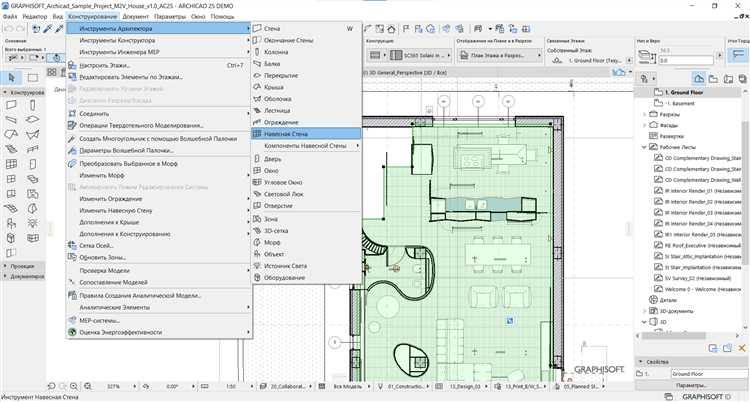Screen dimensions: 750x402
Task: Switch navigator to Project Map icon
Action: (698, 78)
